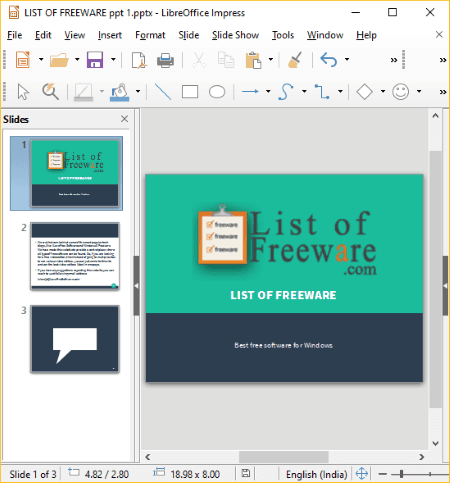Open the File menu
450x483 pixels.
click(x=15, y=35)
